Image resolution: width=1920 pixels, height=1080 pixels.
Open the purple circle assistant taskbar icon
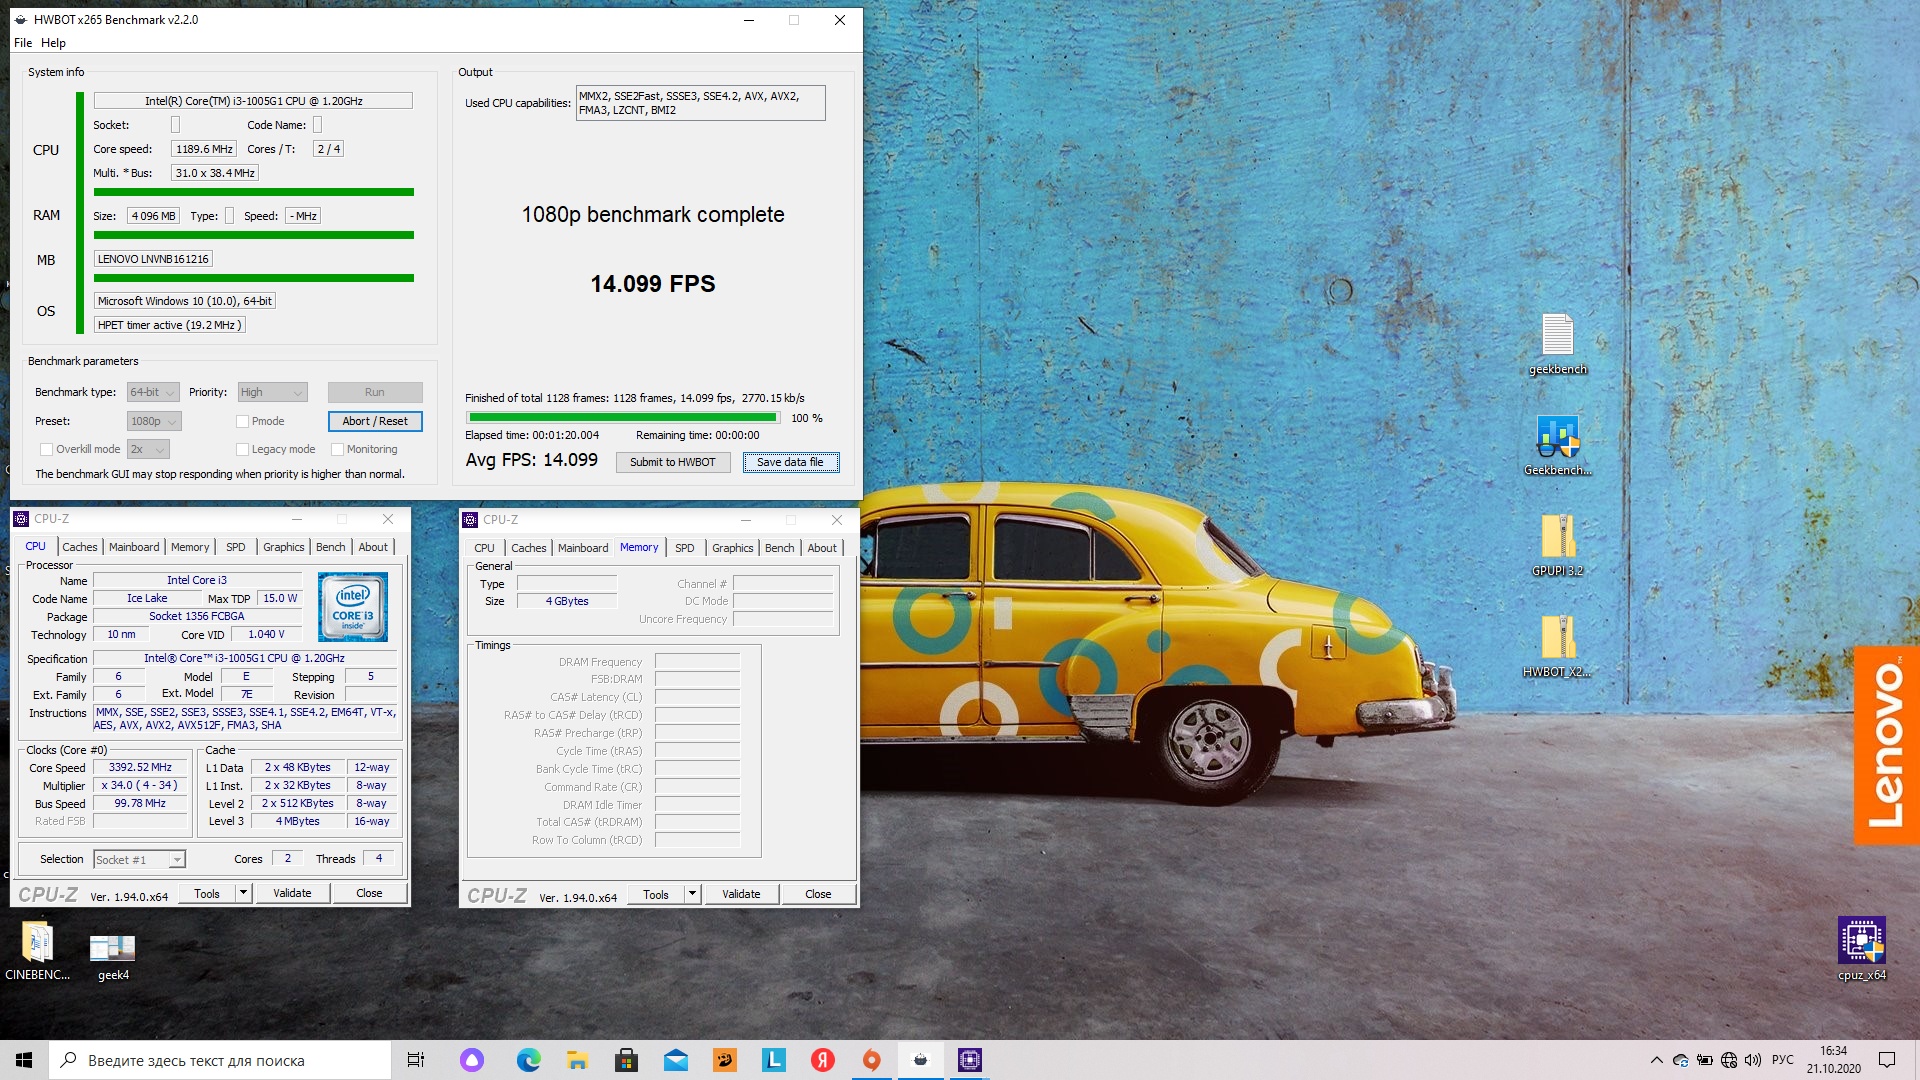(x=472, y=1060)
